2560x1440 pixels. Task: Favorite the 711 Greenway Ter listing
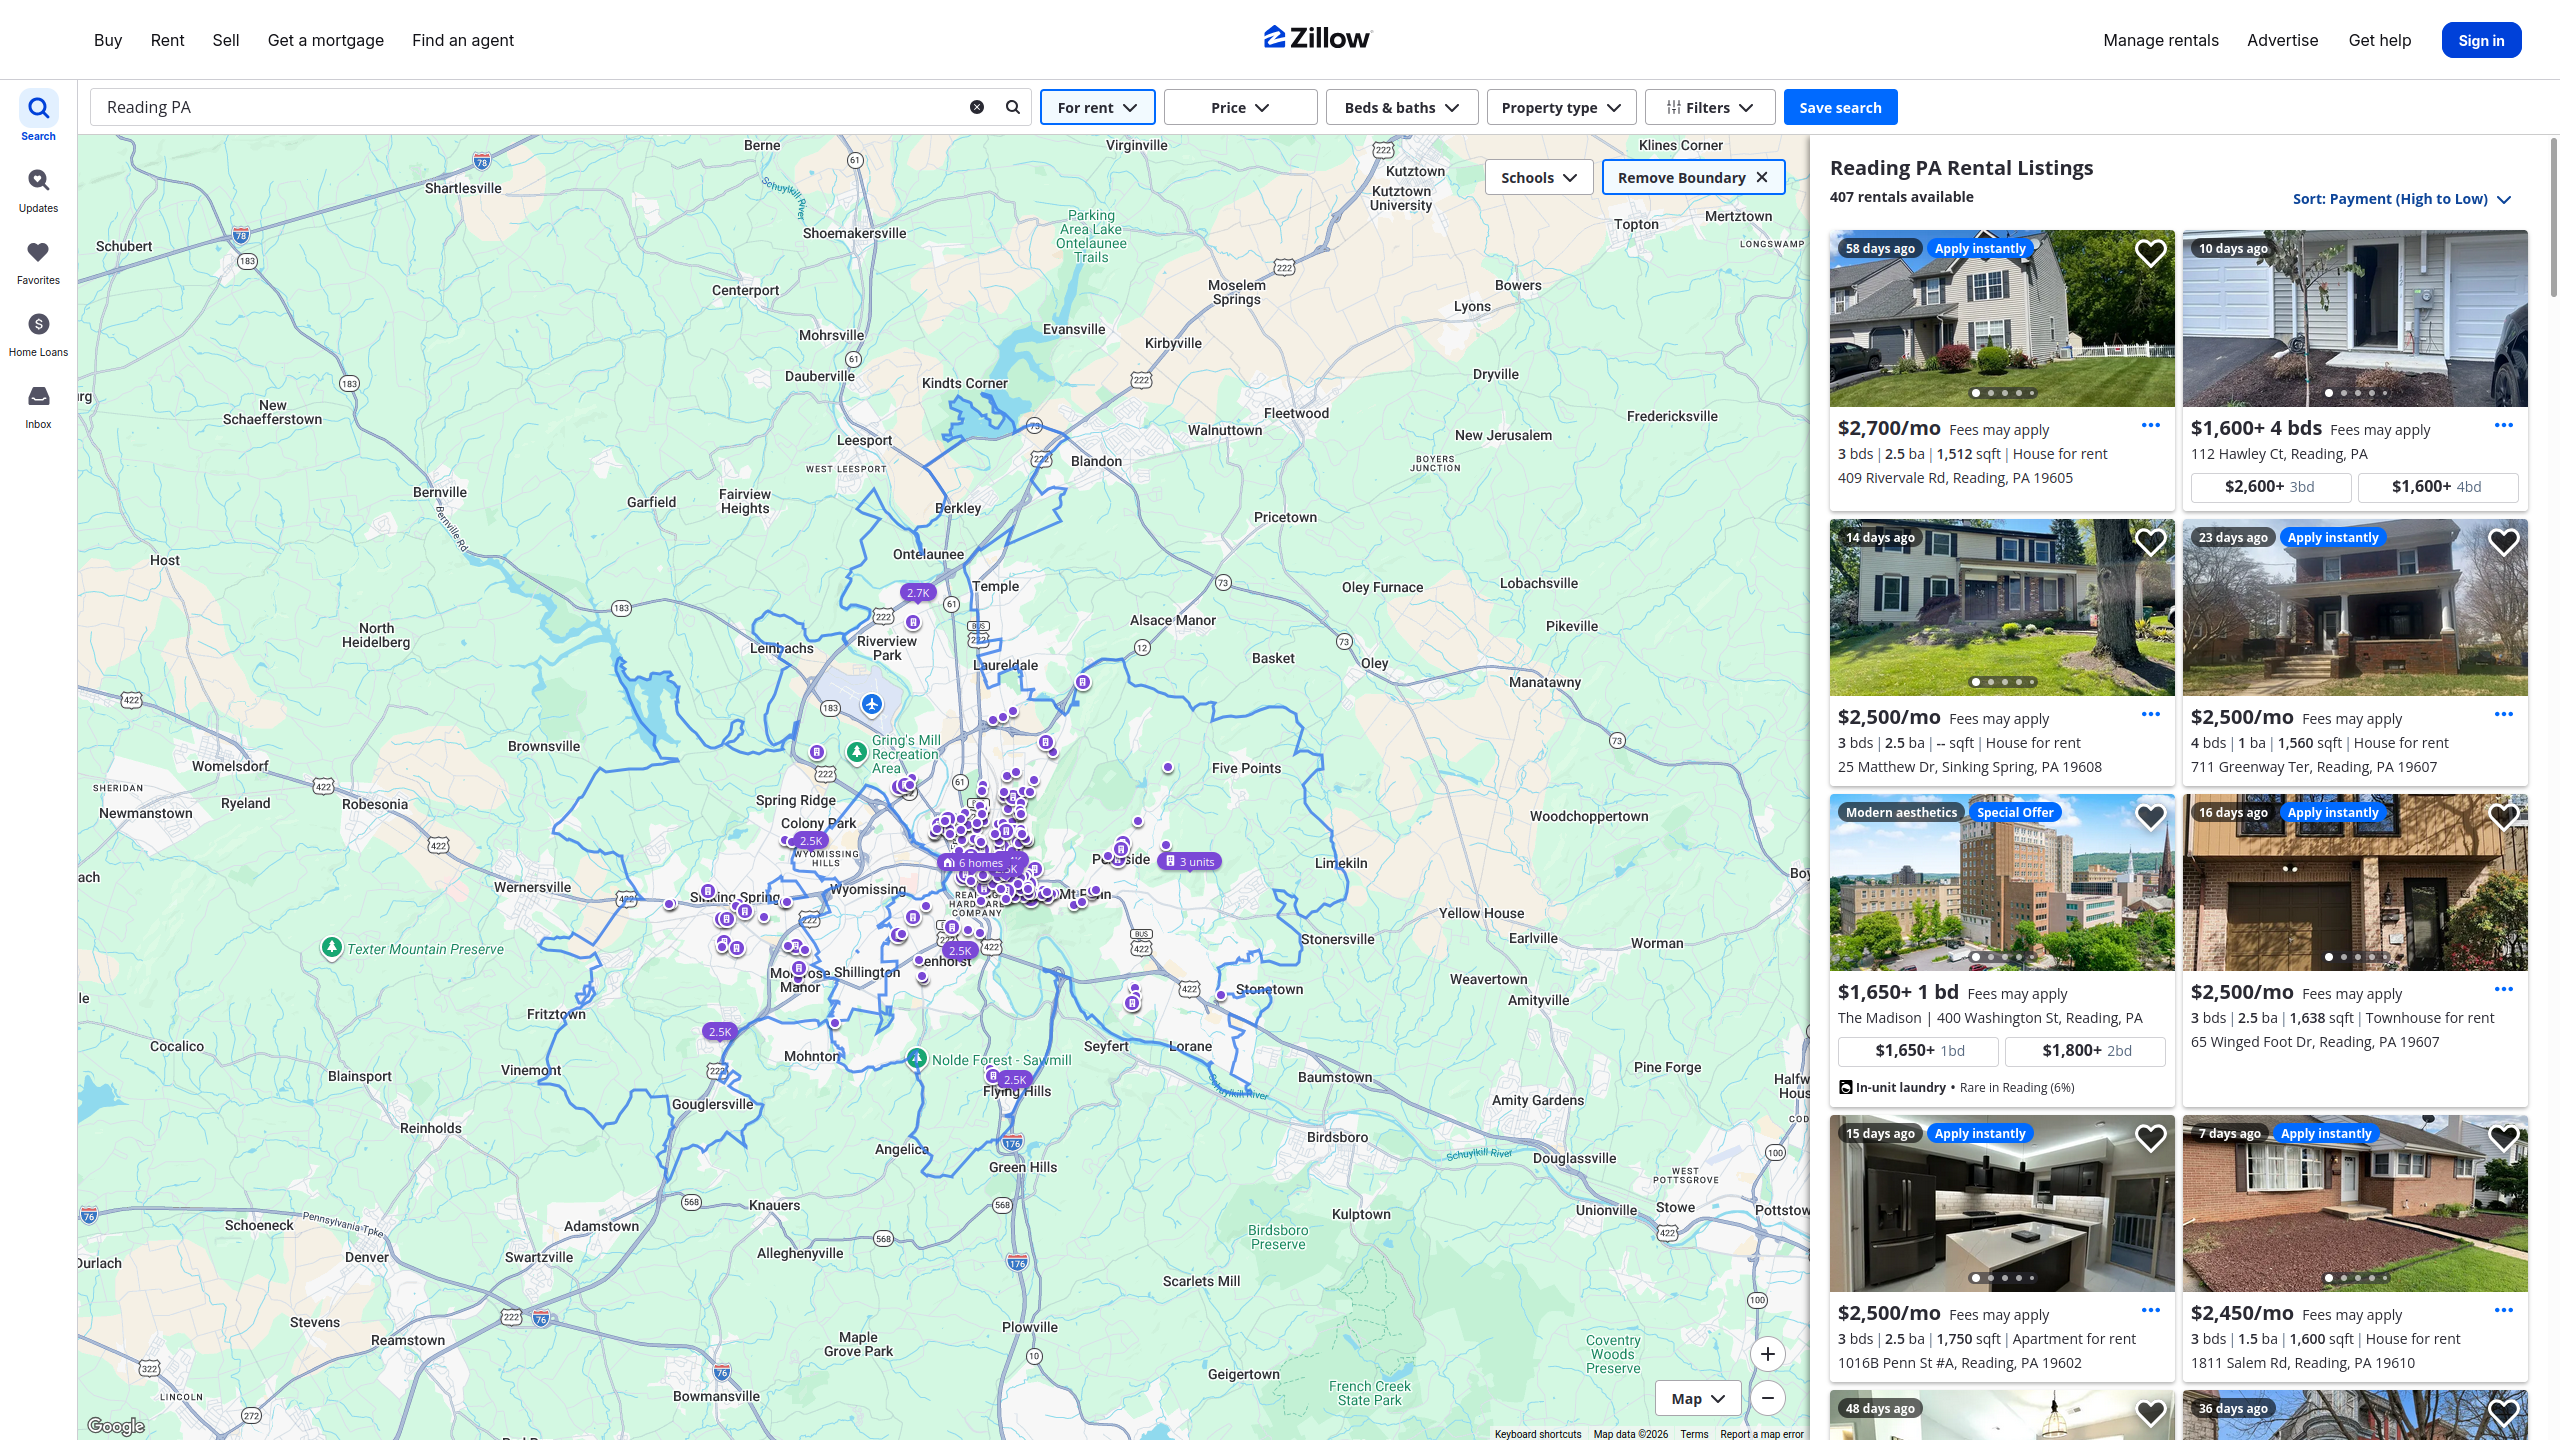click(2503, 542)
